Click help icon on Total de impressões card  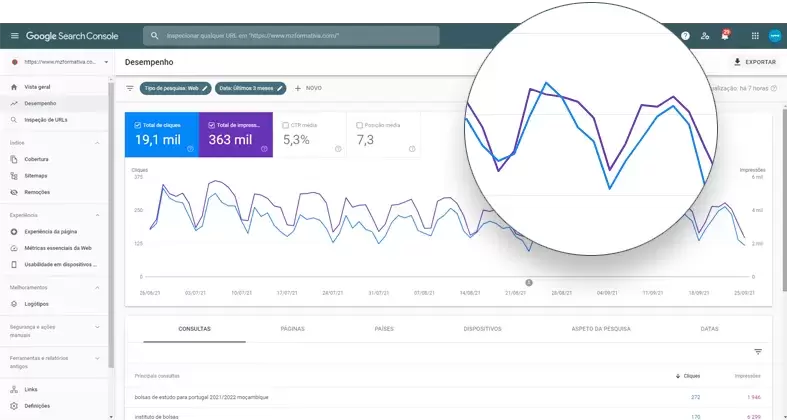(264, 149)
